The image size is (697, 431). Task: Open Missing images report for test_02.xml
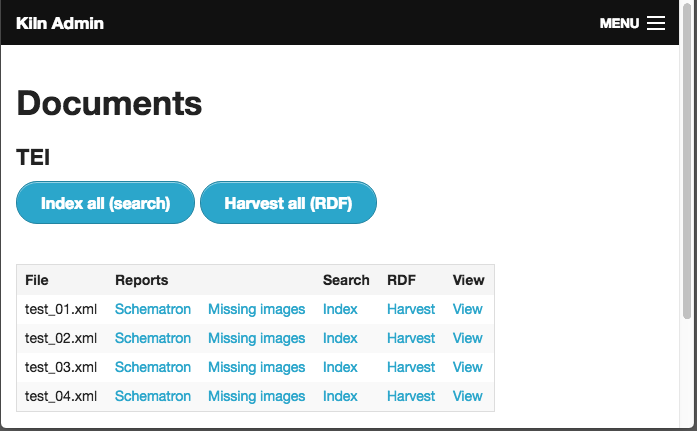[x=256, y=339]
